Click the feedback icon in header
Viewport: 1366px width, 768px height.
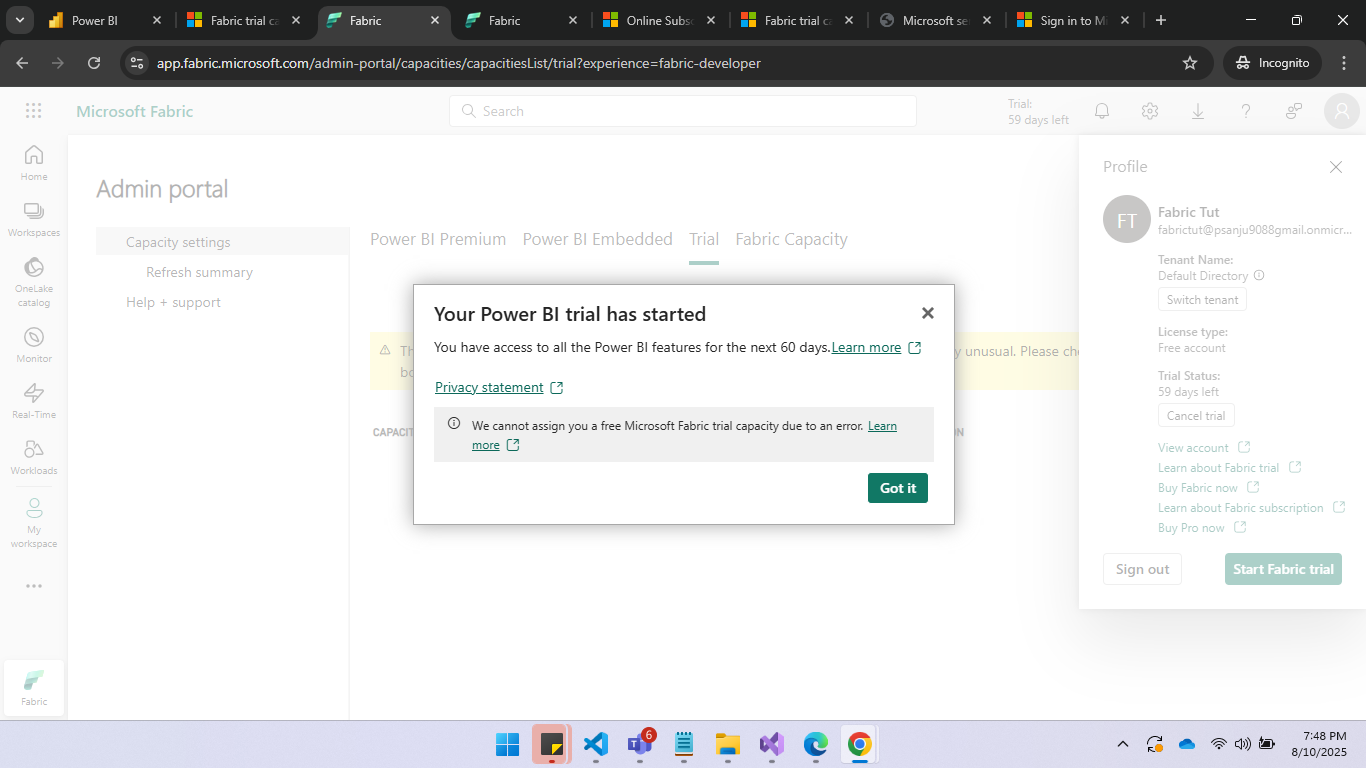1294,111
